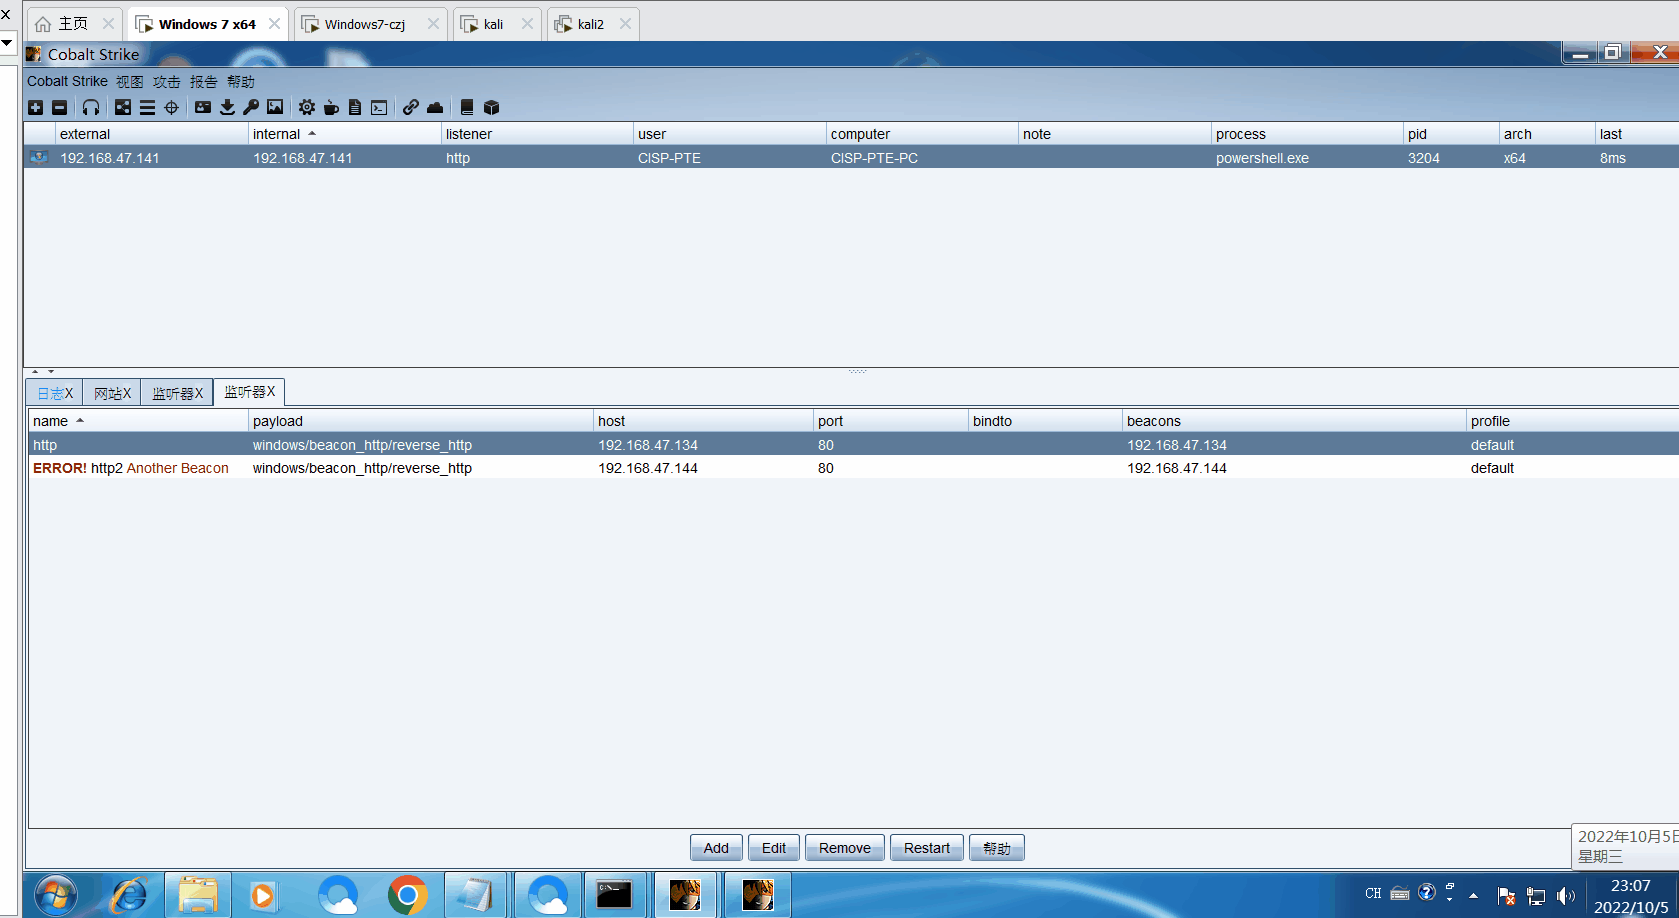
Task: Click the volume speaker tray icon
Action: (1566, 896)
